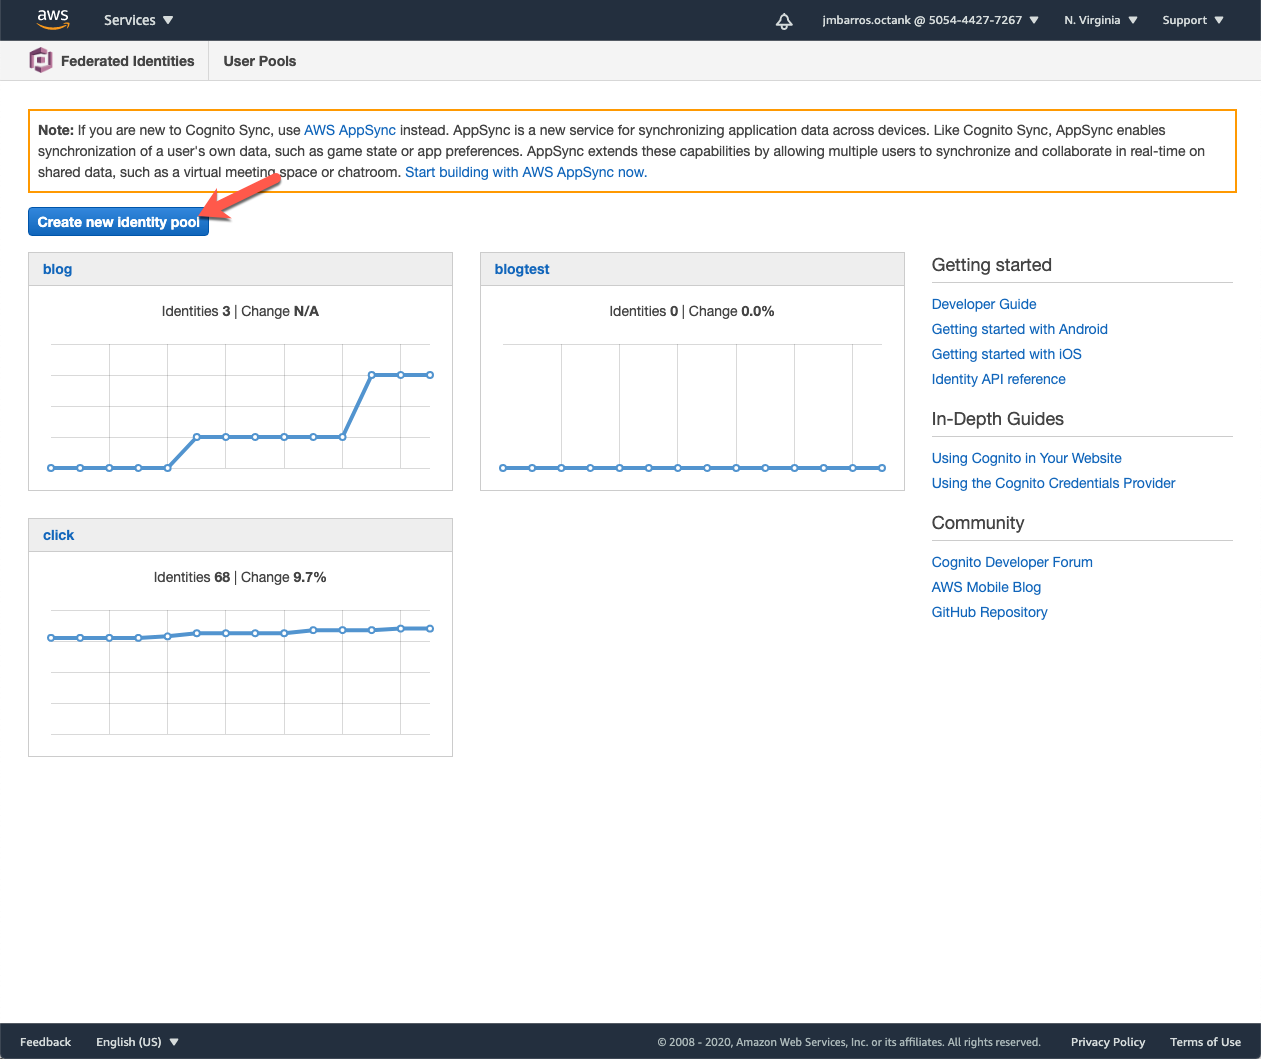Open Getting started with iOS link
The height and width of the screenshot is (1059, 1261).
(x=1007, y=354)
